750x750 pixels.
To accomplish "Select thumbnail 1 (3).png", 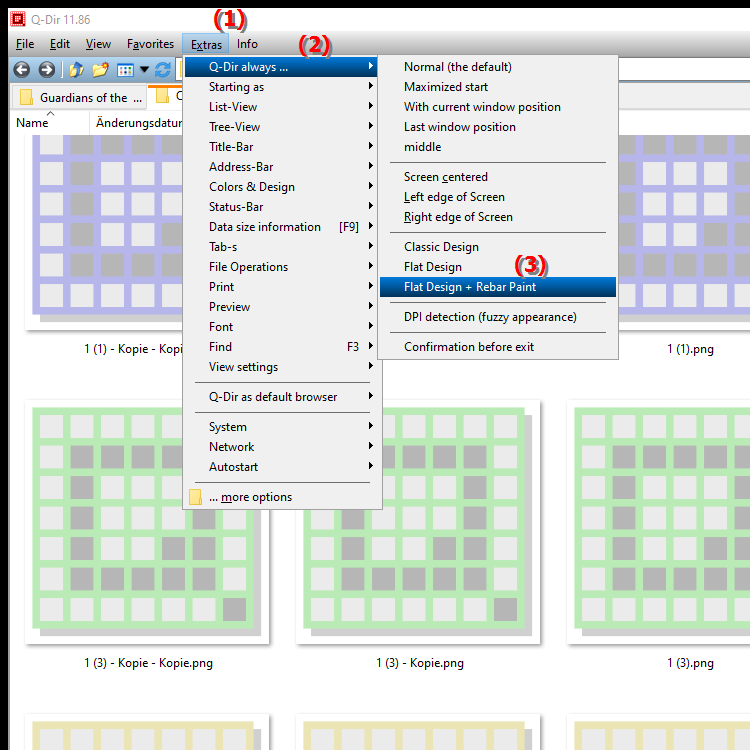I will click(x=658, y=522).
